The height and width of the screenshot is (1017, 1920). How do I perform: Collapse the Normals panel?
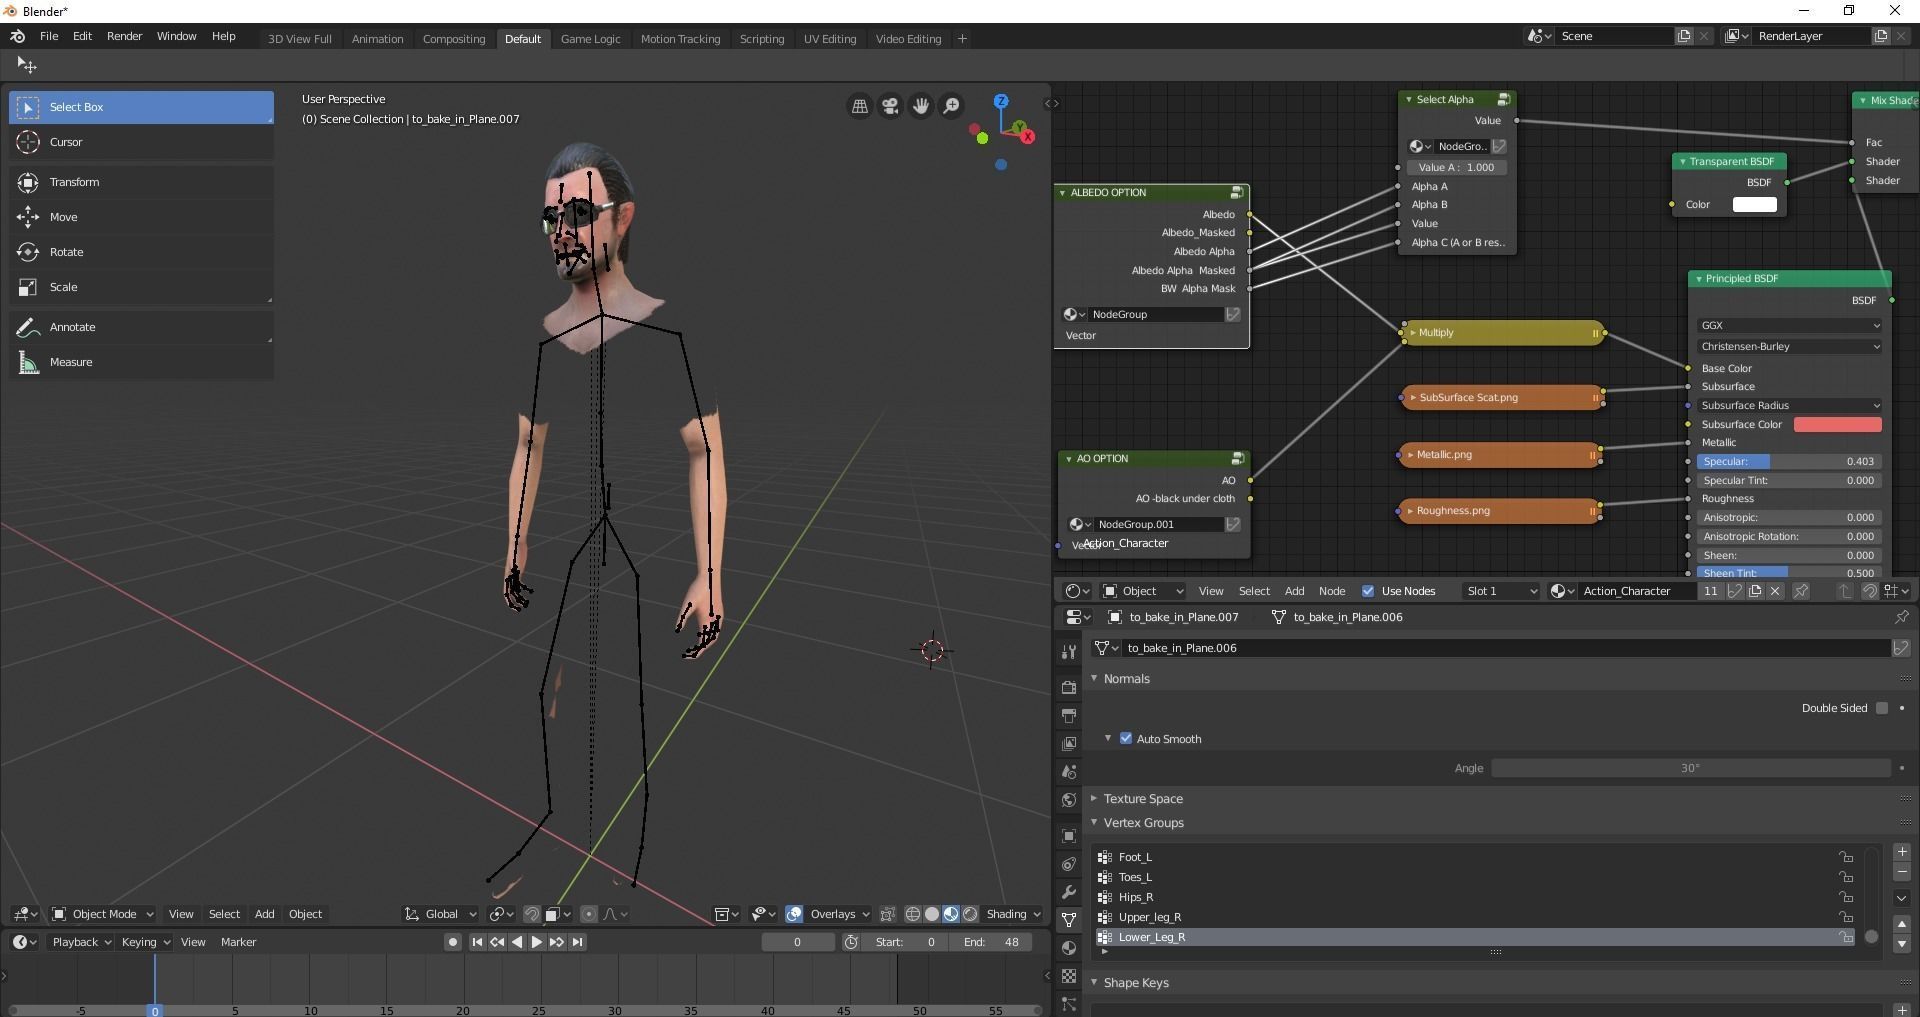pyautogui.click(x=1094, y=679)
